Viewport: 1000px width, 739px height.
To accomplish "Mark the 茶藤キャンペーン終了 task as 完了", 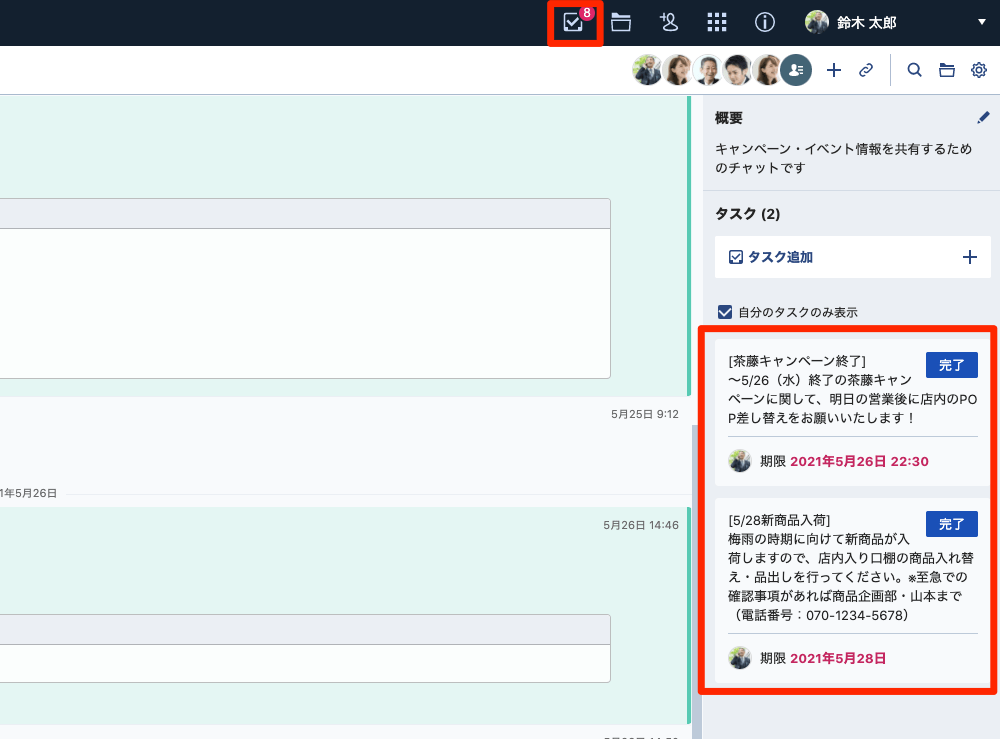I will coord(951,365).
